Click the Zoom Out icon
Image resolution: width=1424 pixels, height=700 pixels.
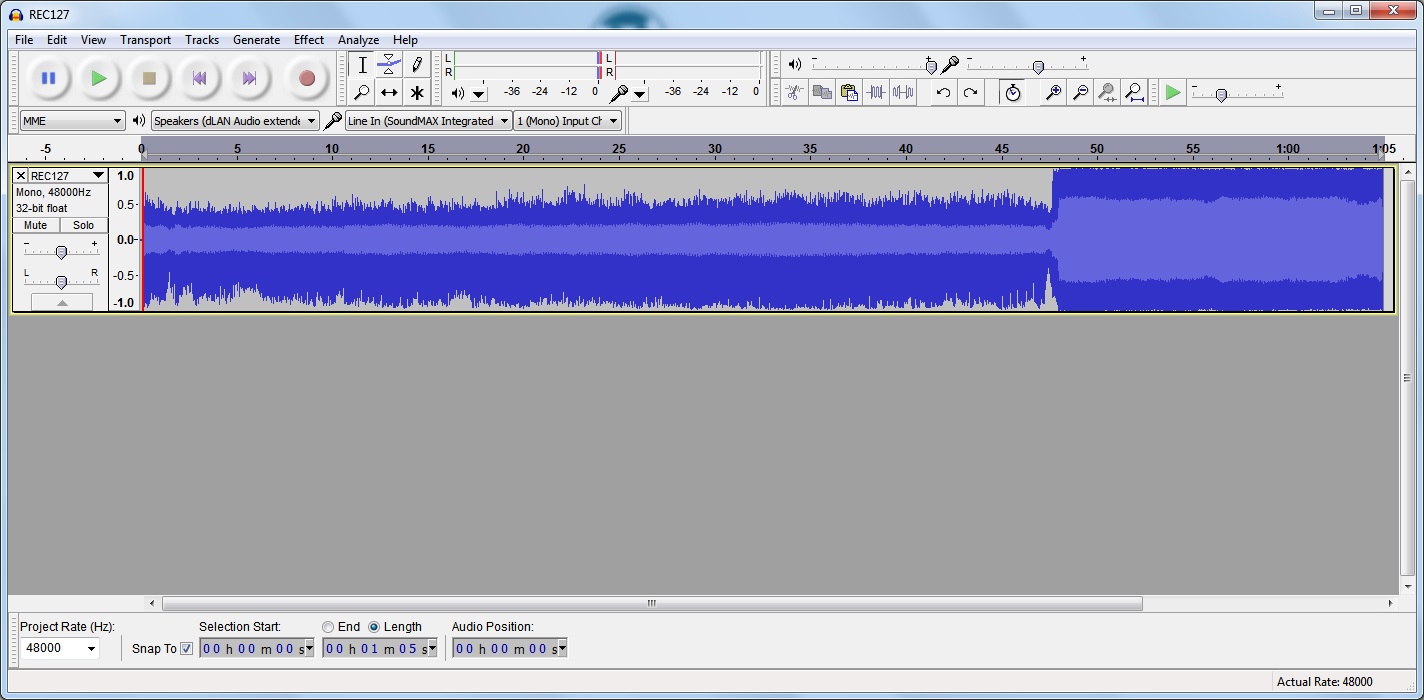(x=1080, y=92)
